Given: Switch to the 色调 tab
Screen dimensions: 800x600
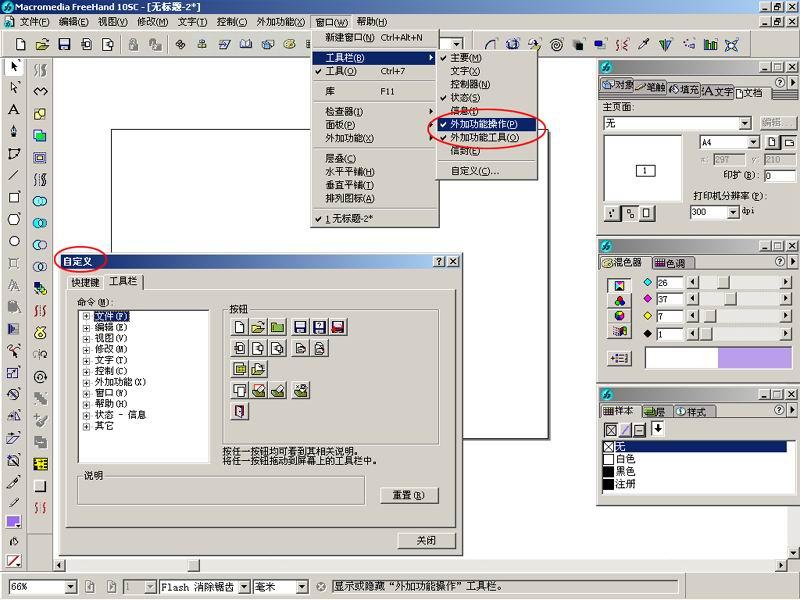Looking at the screenshot, I should pos(673,263).
